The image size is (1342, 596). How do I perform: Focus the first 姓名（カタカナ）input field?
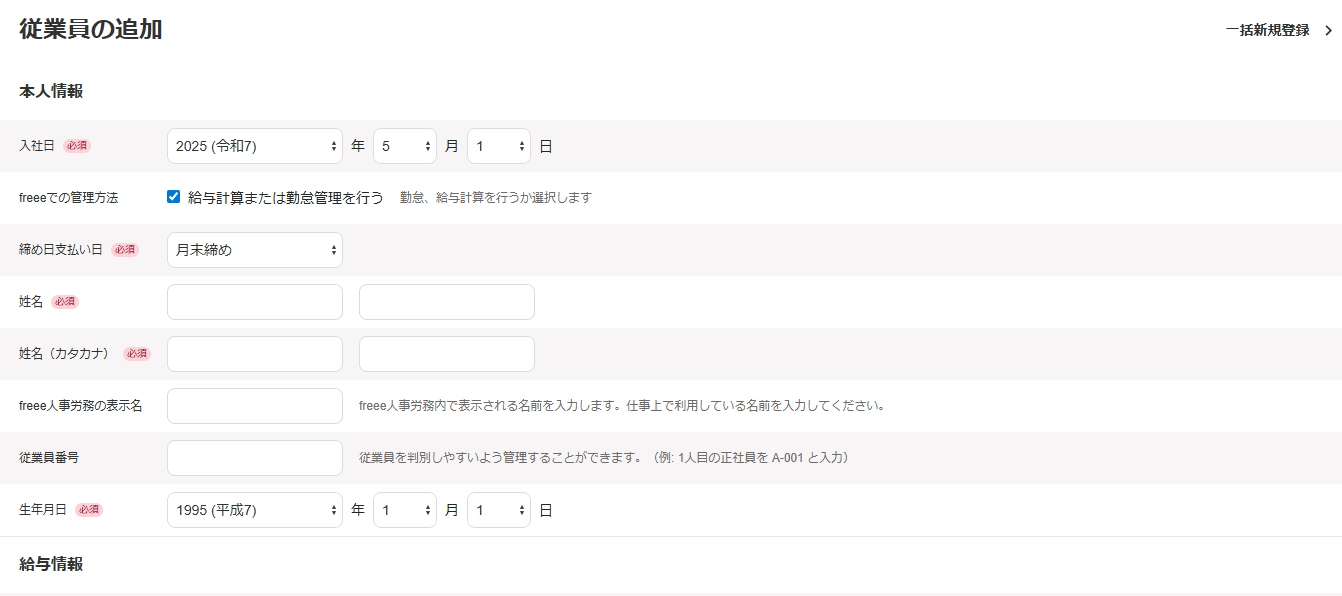(x=254, y=354)
